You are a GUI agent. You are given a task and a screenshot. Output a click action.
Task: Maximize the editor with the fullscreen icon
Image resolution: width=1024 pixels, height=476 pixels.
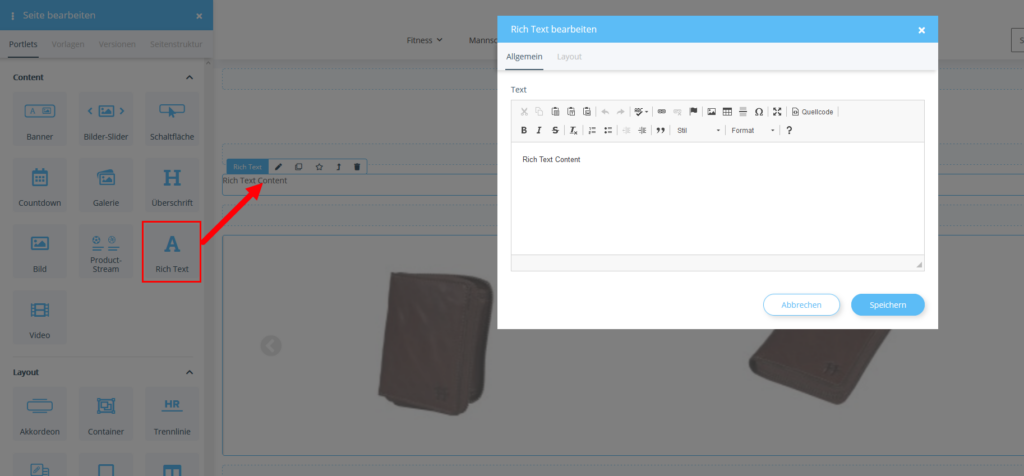point(777,111)
